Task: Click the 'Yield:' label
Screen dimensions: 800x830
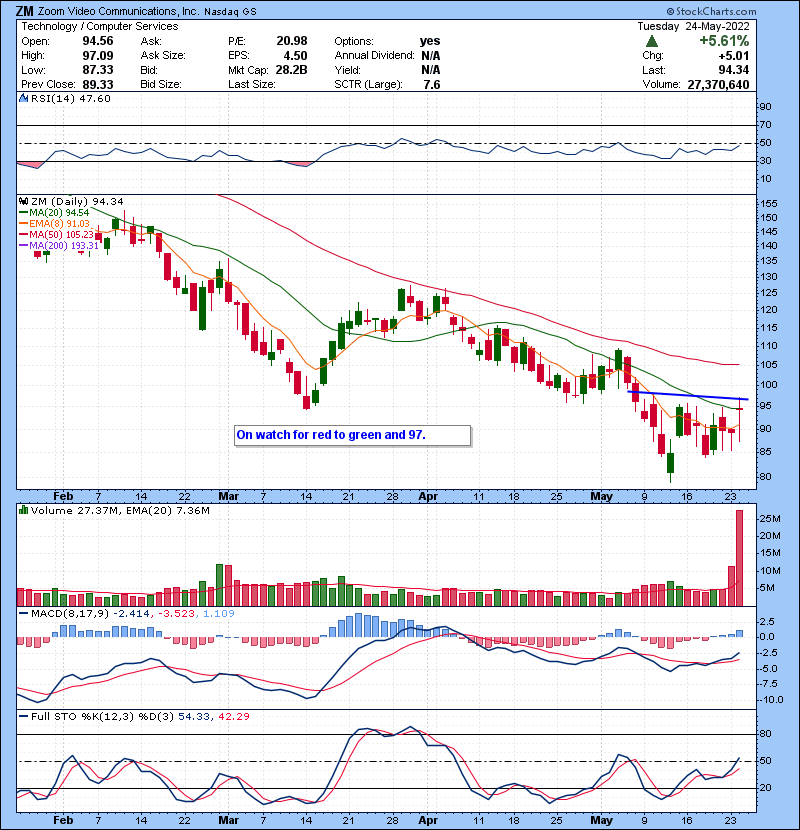Action: (347, 70)
